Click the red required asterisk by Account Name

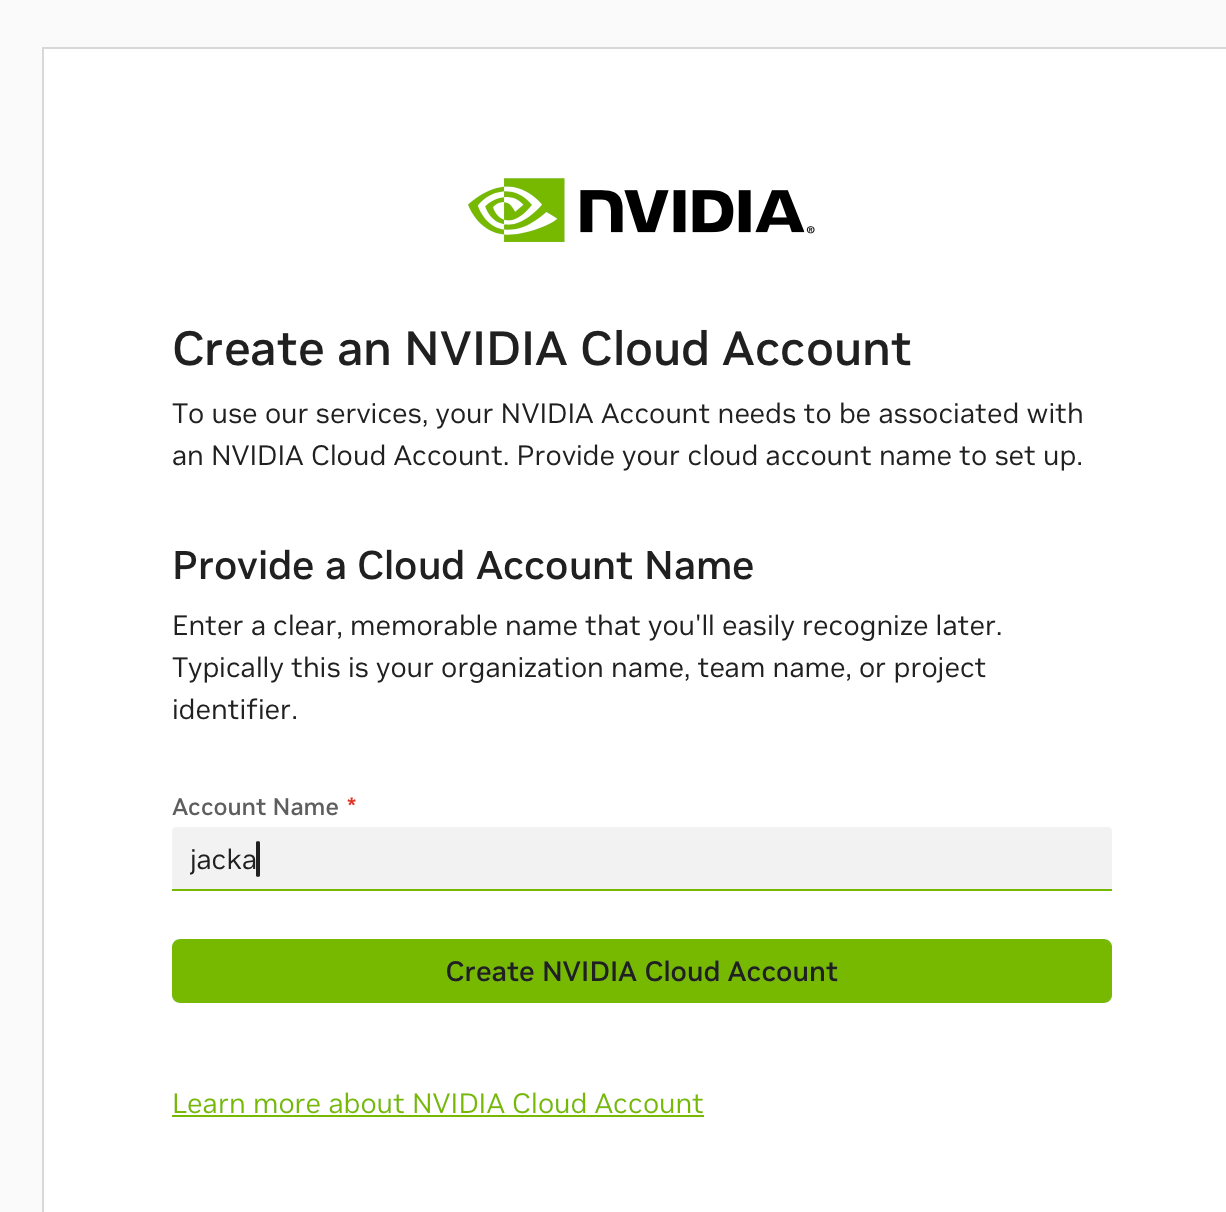click(351, 804)
